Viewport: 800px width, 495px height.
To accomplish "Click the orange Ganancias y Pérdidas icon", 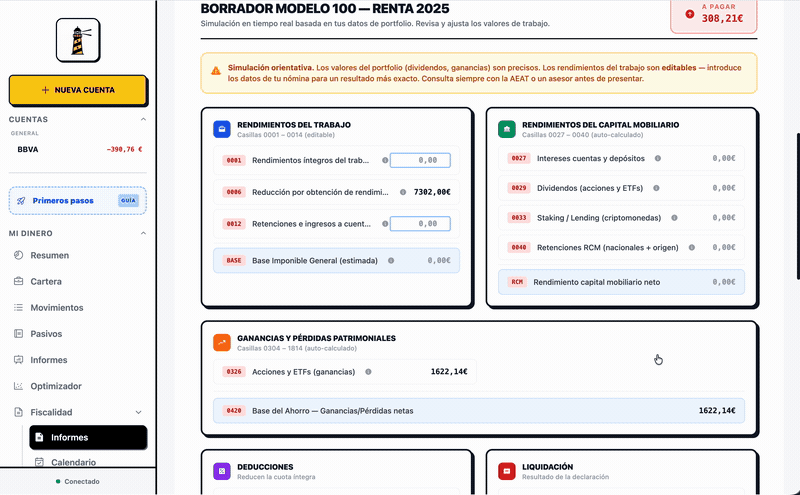I will click(222, 342).
